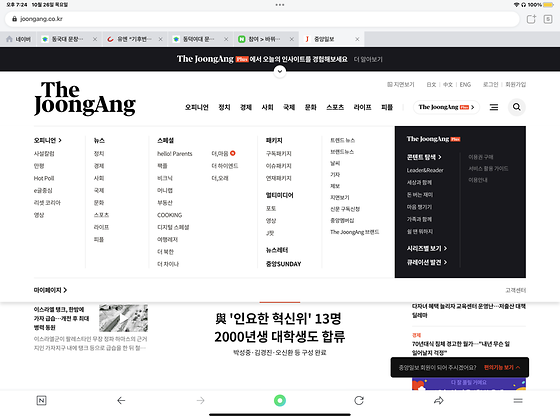Click the padlock icon in the address bar
Viewport: 560px width, 419px height.
tap(15, 19)
